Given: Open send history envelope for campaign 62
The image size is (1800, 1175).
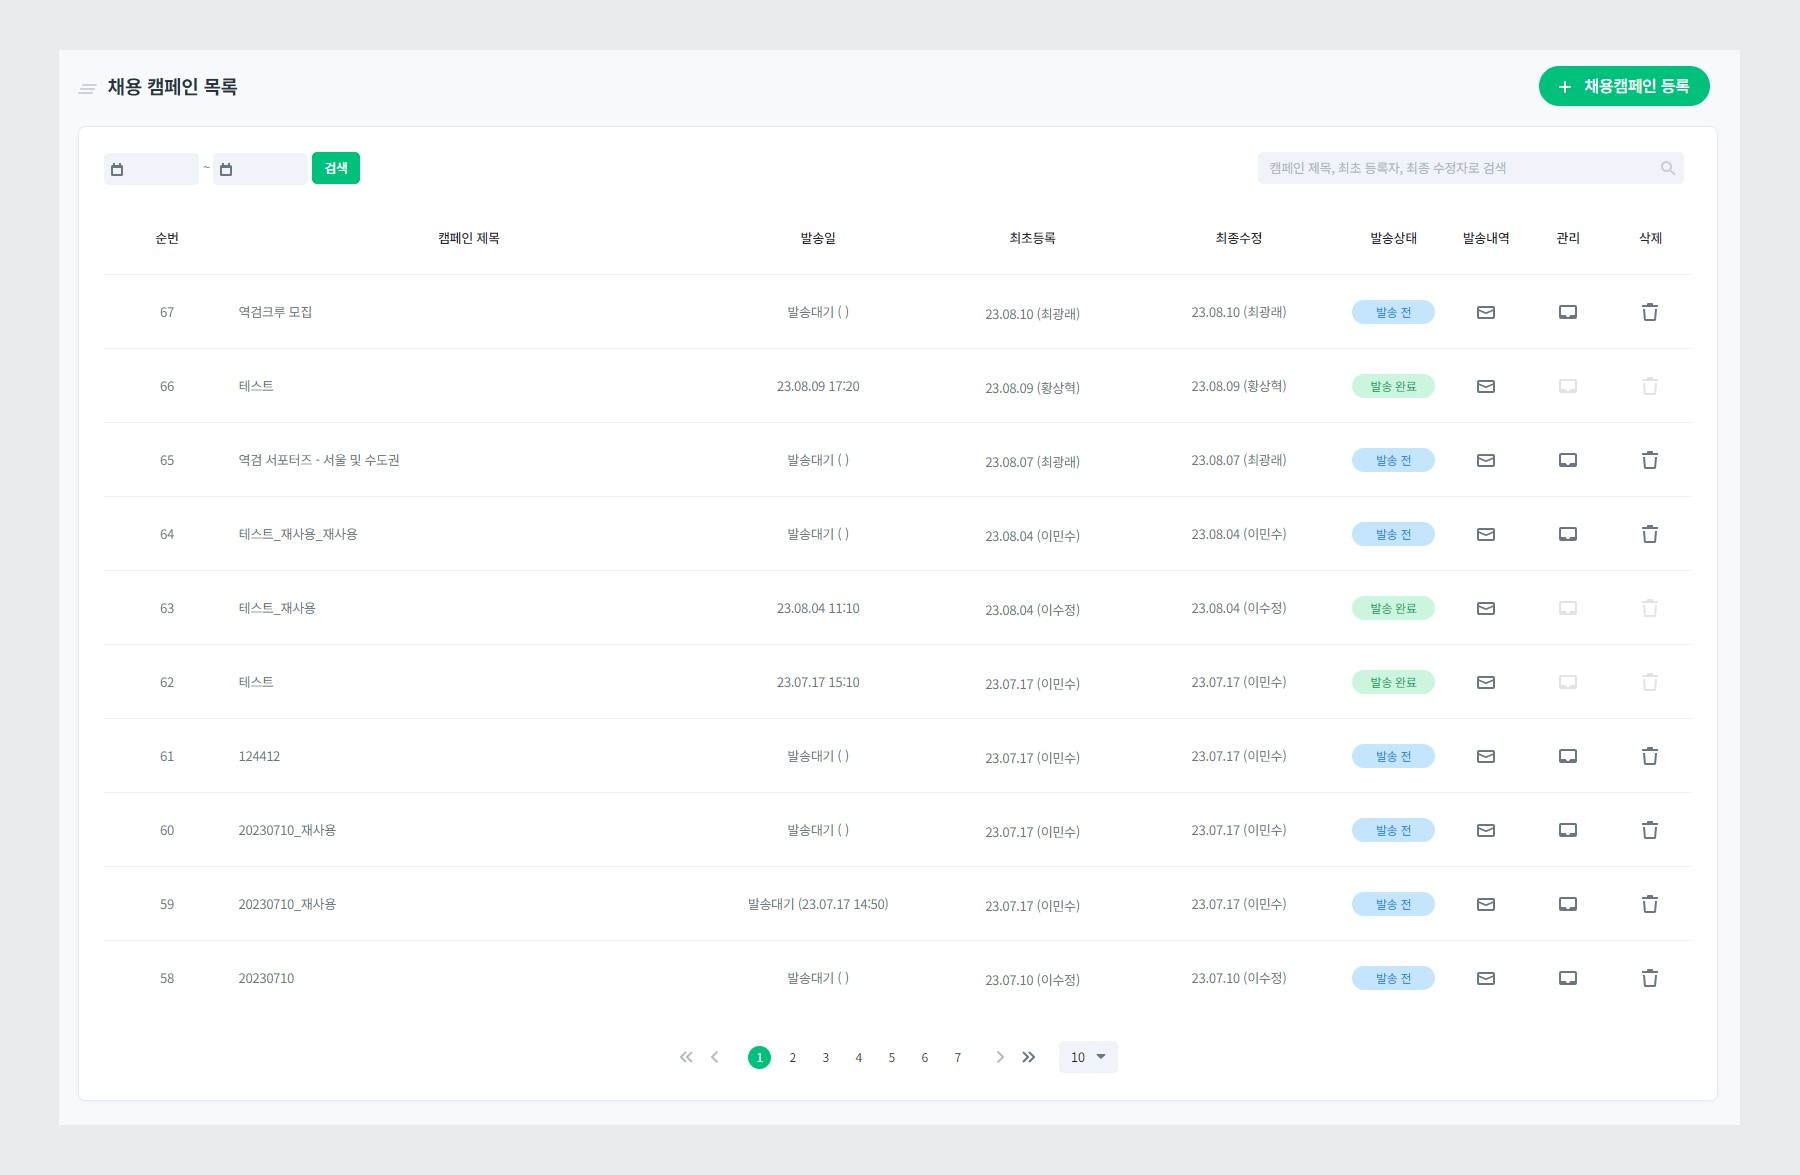Looking at the screenshot, I should click(x=1486, y=682).
